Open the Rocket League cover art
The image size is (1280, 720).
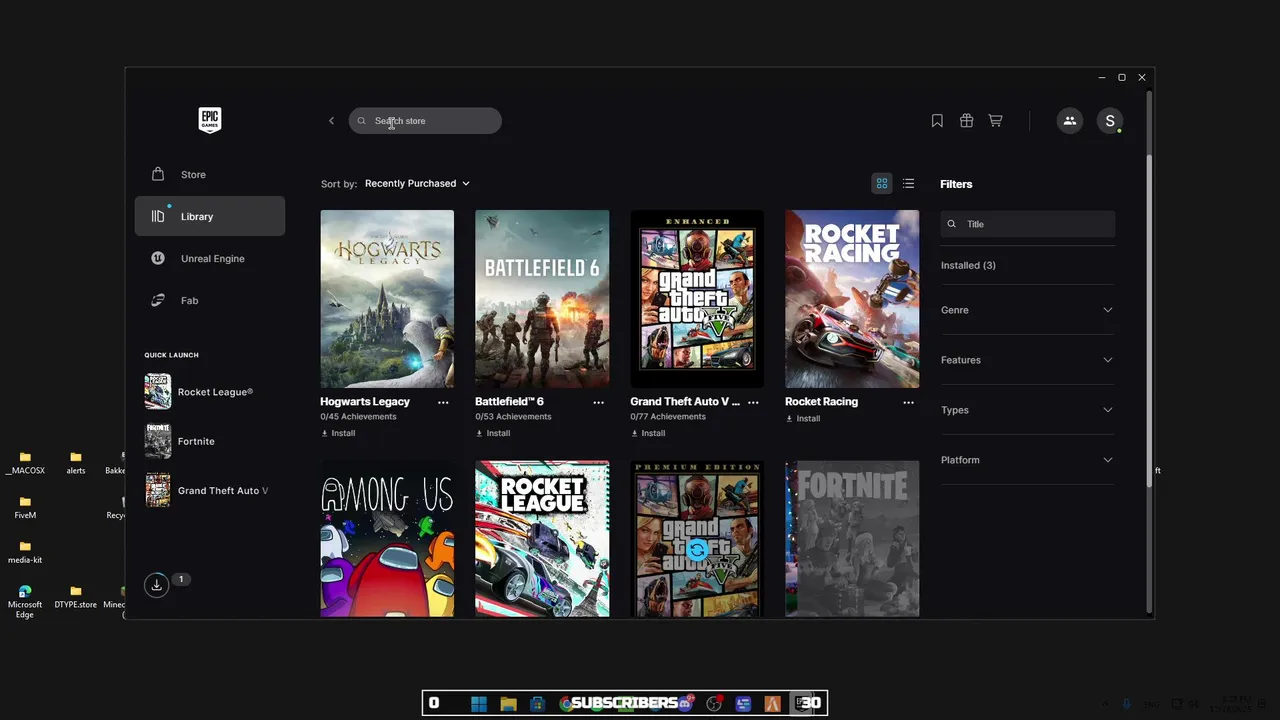(x=542, y=539)
